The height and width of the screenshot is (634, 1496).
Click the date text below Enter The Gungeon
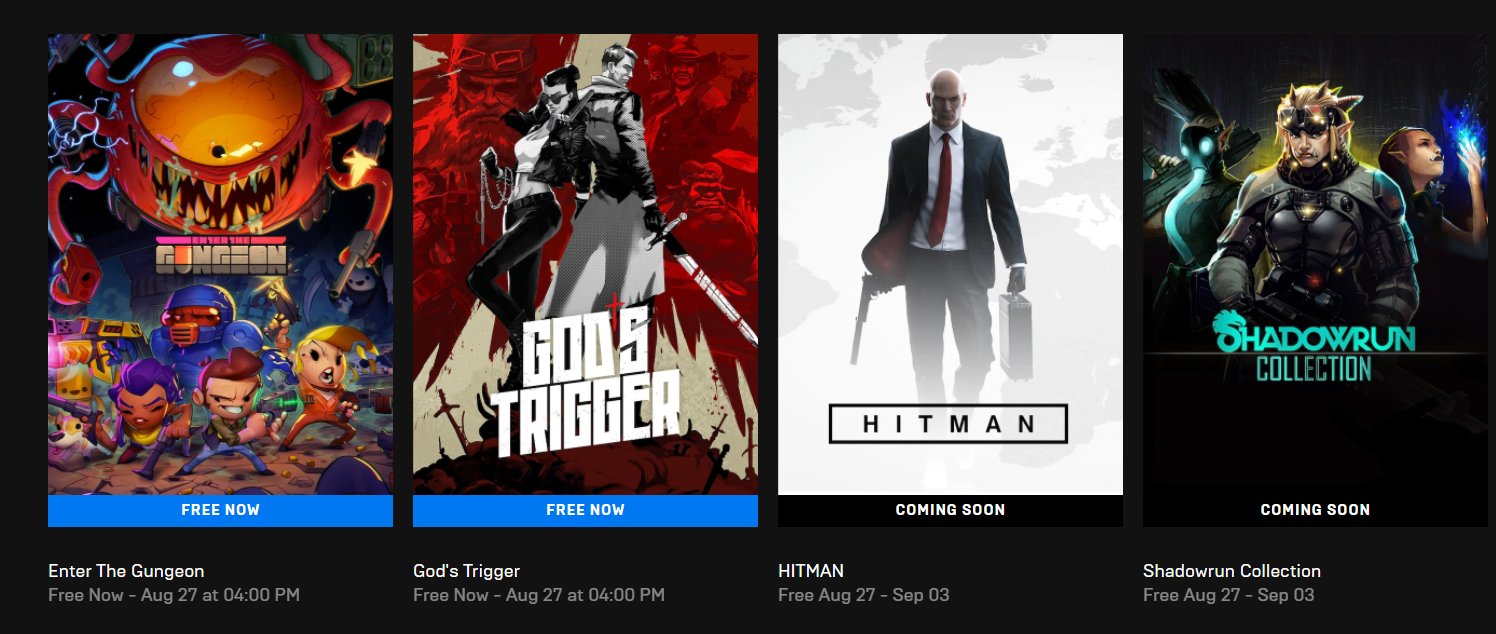[174, 595]
